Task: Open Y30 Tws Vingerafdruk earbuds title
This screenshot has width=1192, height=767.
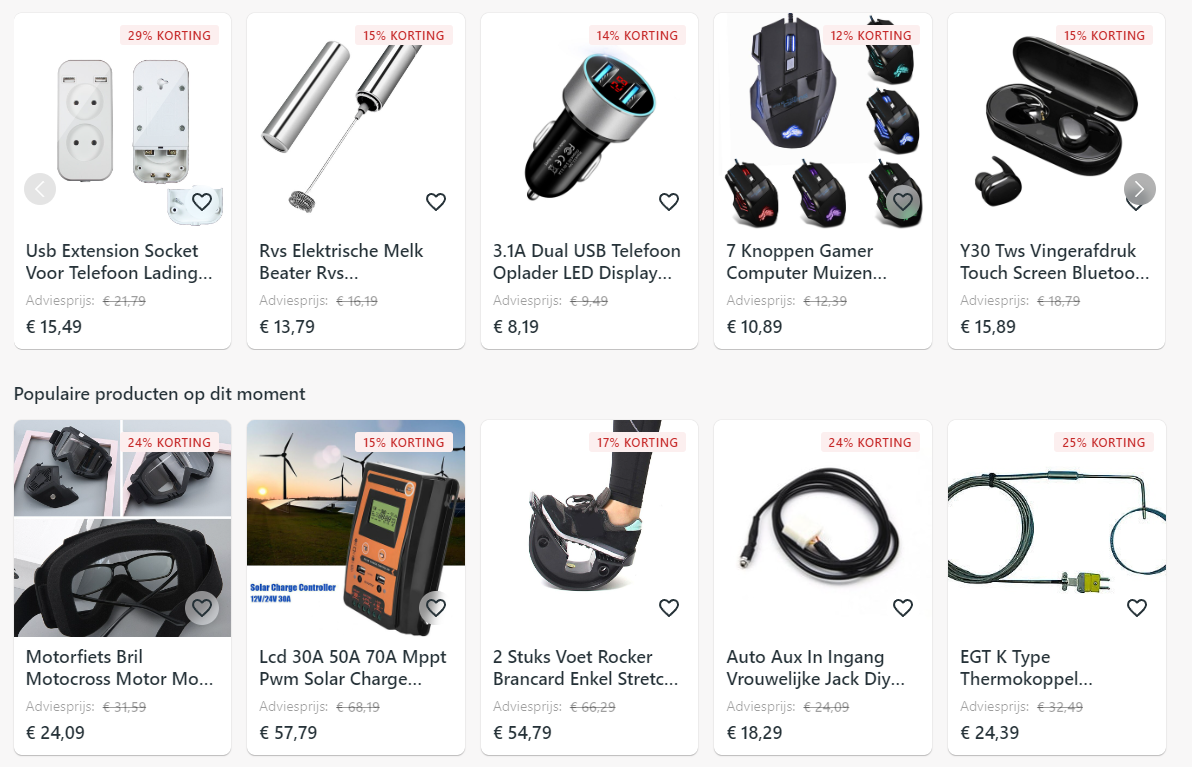Action: (x=1054, y=261)
